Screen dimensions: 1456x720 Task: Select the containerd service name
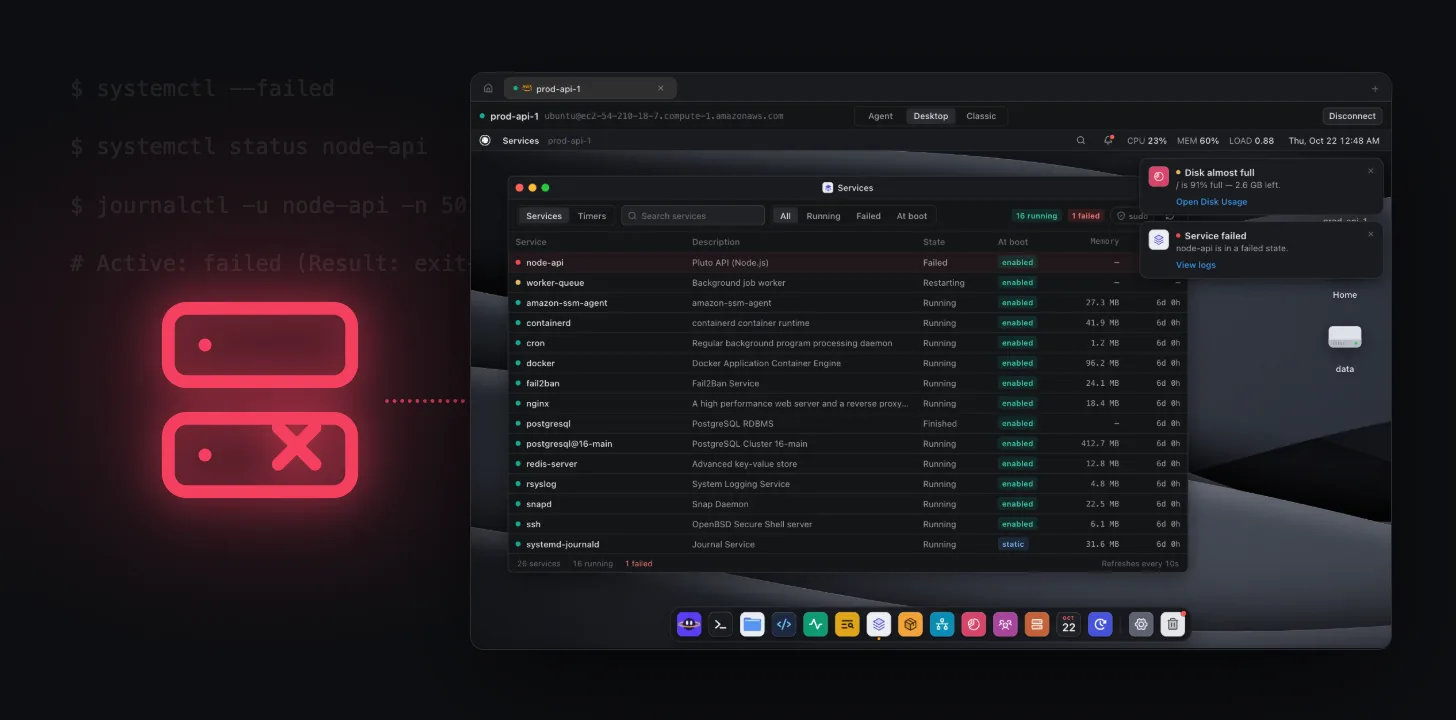pyautogui.click(x=548, y=323)
